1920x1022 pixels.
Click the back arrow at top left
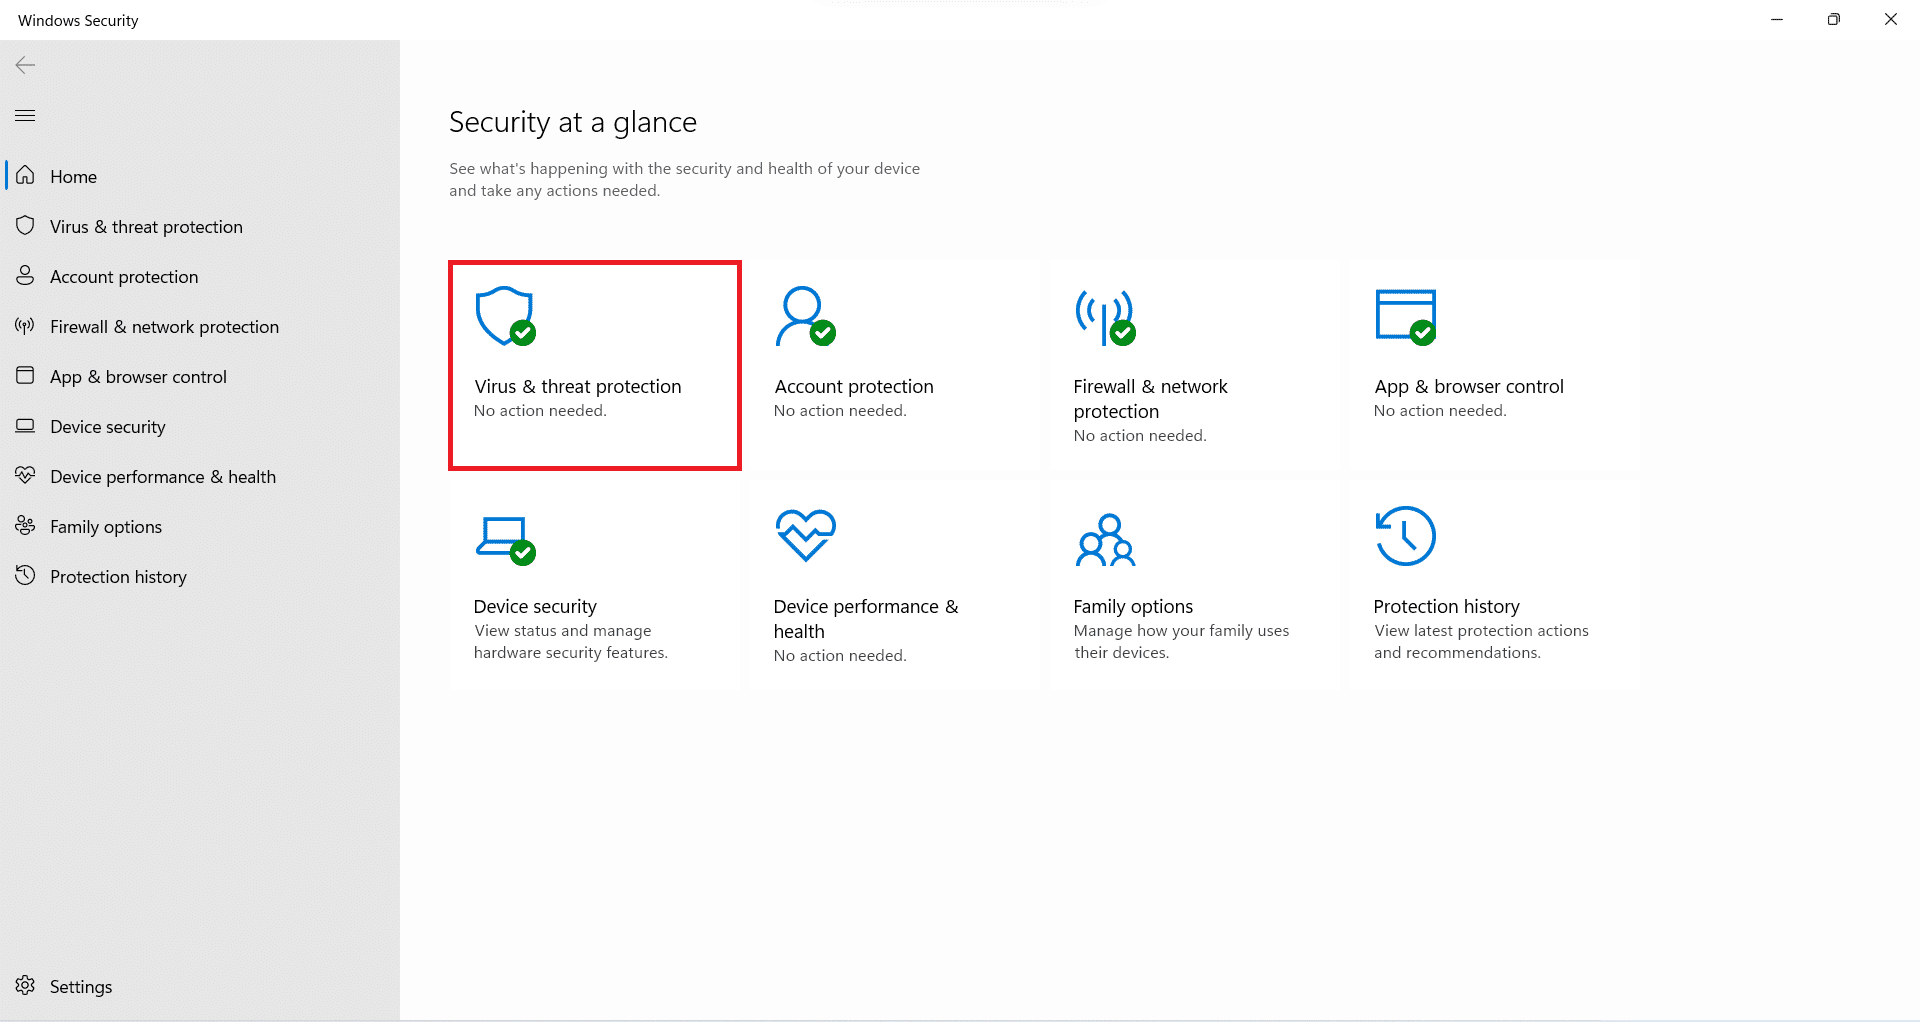24,64
